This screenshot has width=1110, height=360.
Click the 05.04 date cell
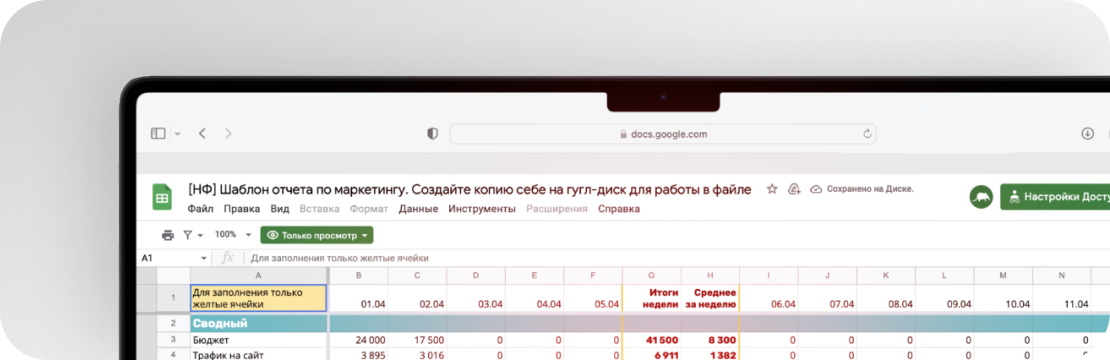click(x=593, y=298)
